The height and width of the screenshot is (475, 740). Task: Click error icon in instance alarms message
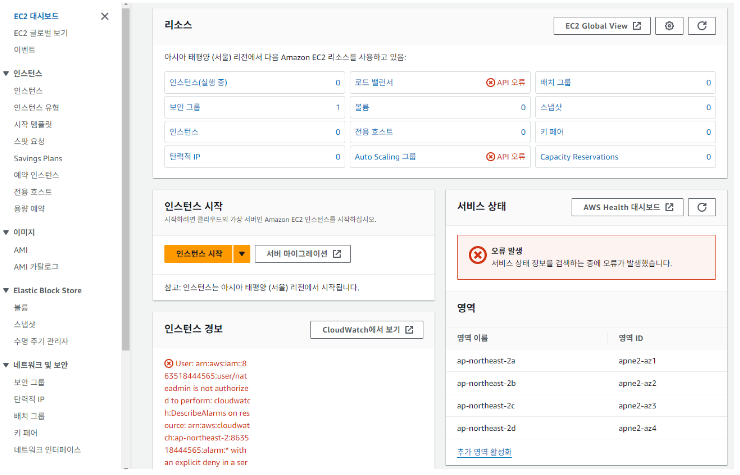(x=168, y=364)
